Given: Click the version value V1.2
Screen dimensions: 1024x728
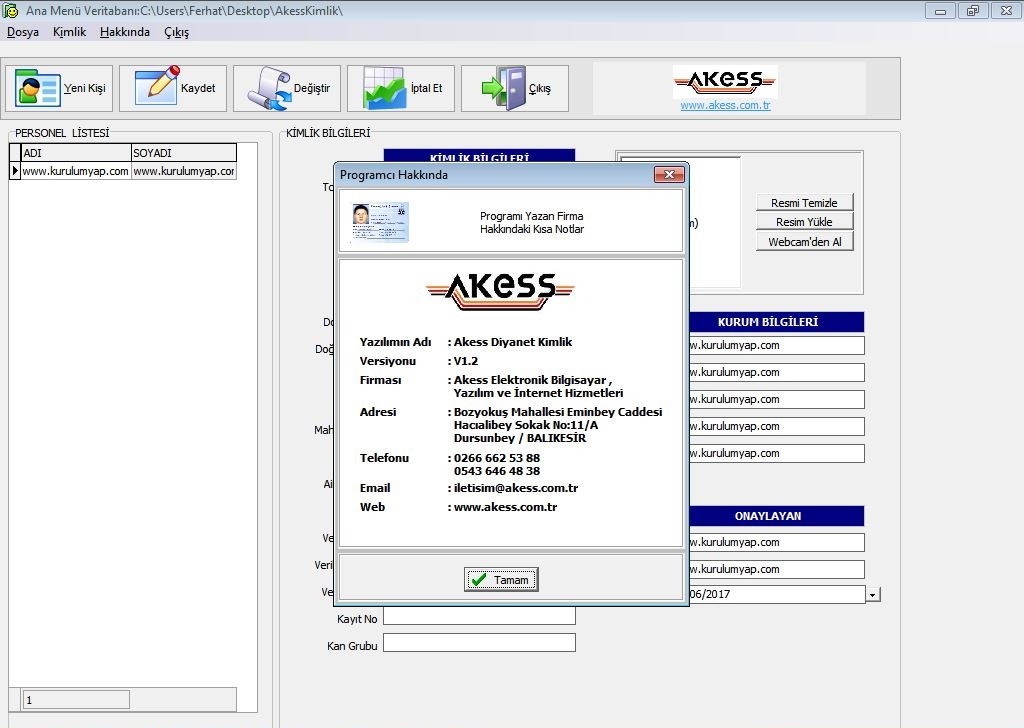Looking at the screenshot, I should 466,361.
